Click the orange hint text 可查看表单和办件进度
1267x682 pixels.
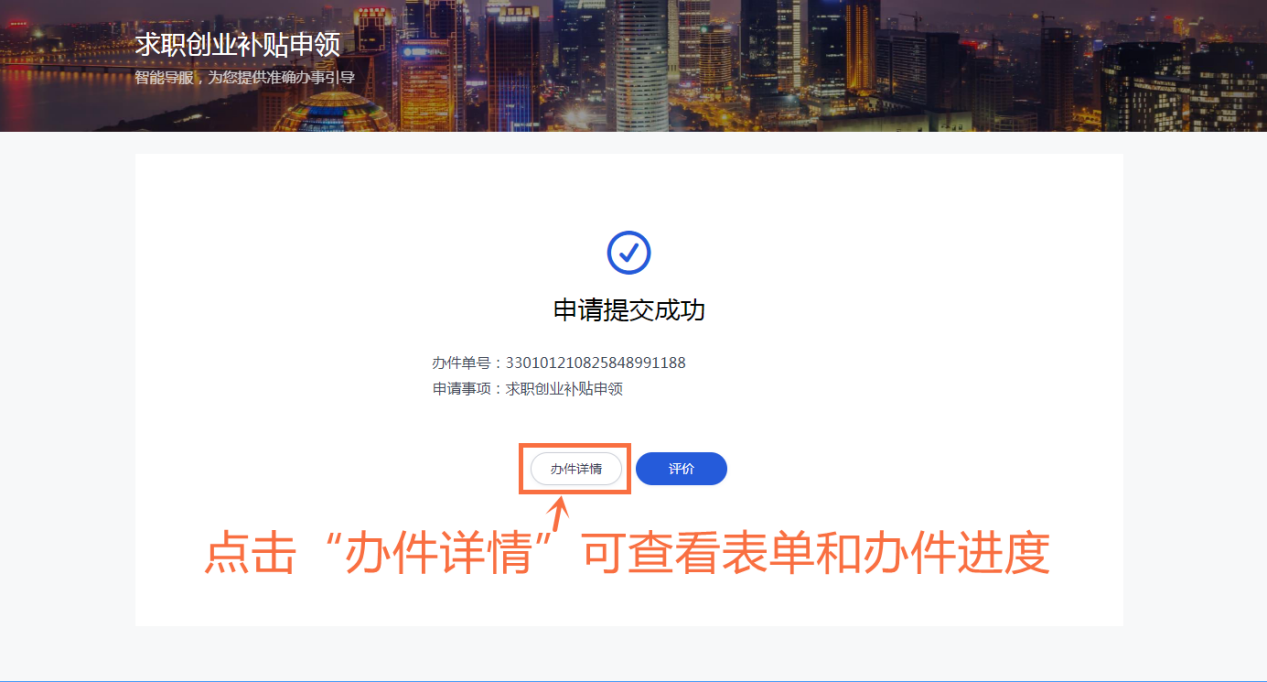coord(816,553)
